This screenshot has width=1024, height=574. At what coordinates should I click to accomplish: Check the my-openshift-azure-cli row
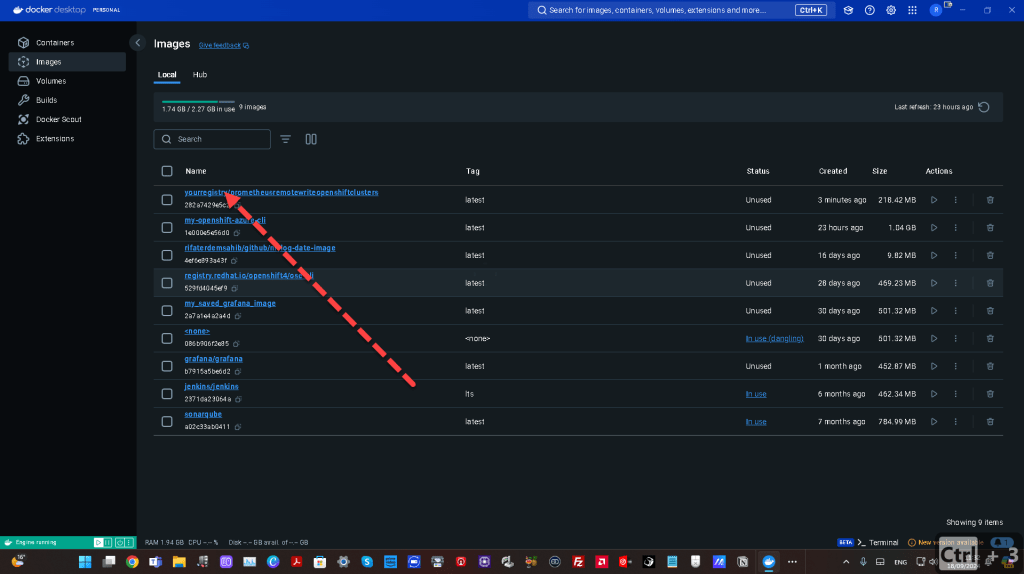167,228
